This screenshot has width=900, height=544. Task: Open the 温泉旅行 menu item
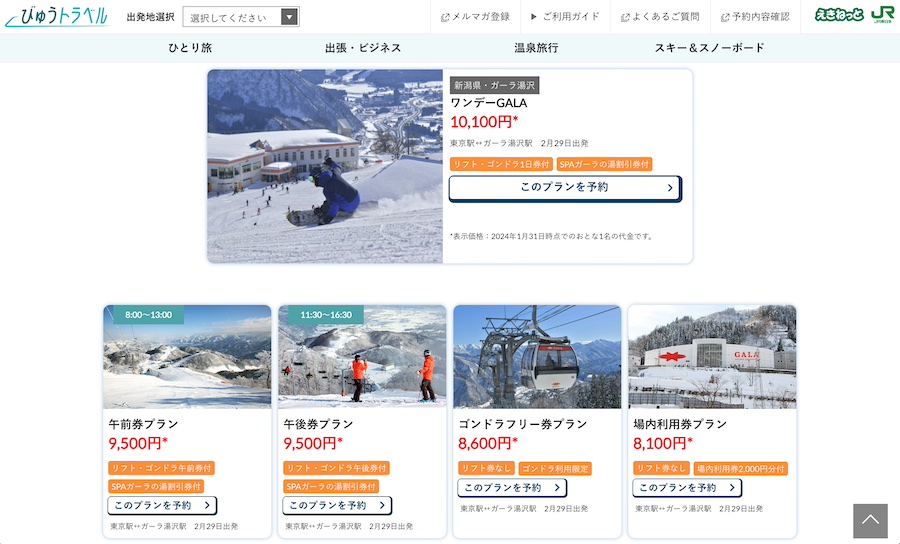coord(536,48)
